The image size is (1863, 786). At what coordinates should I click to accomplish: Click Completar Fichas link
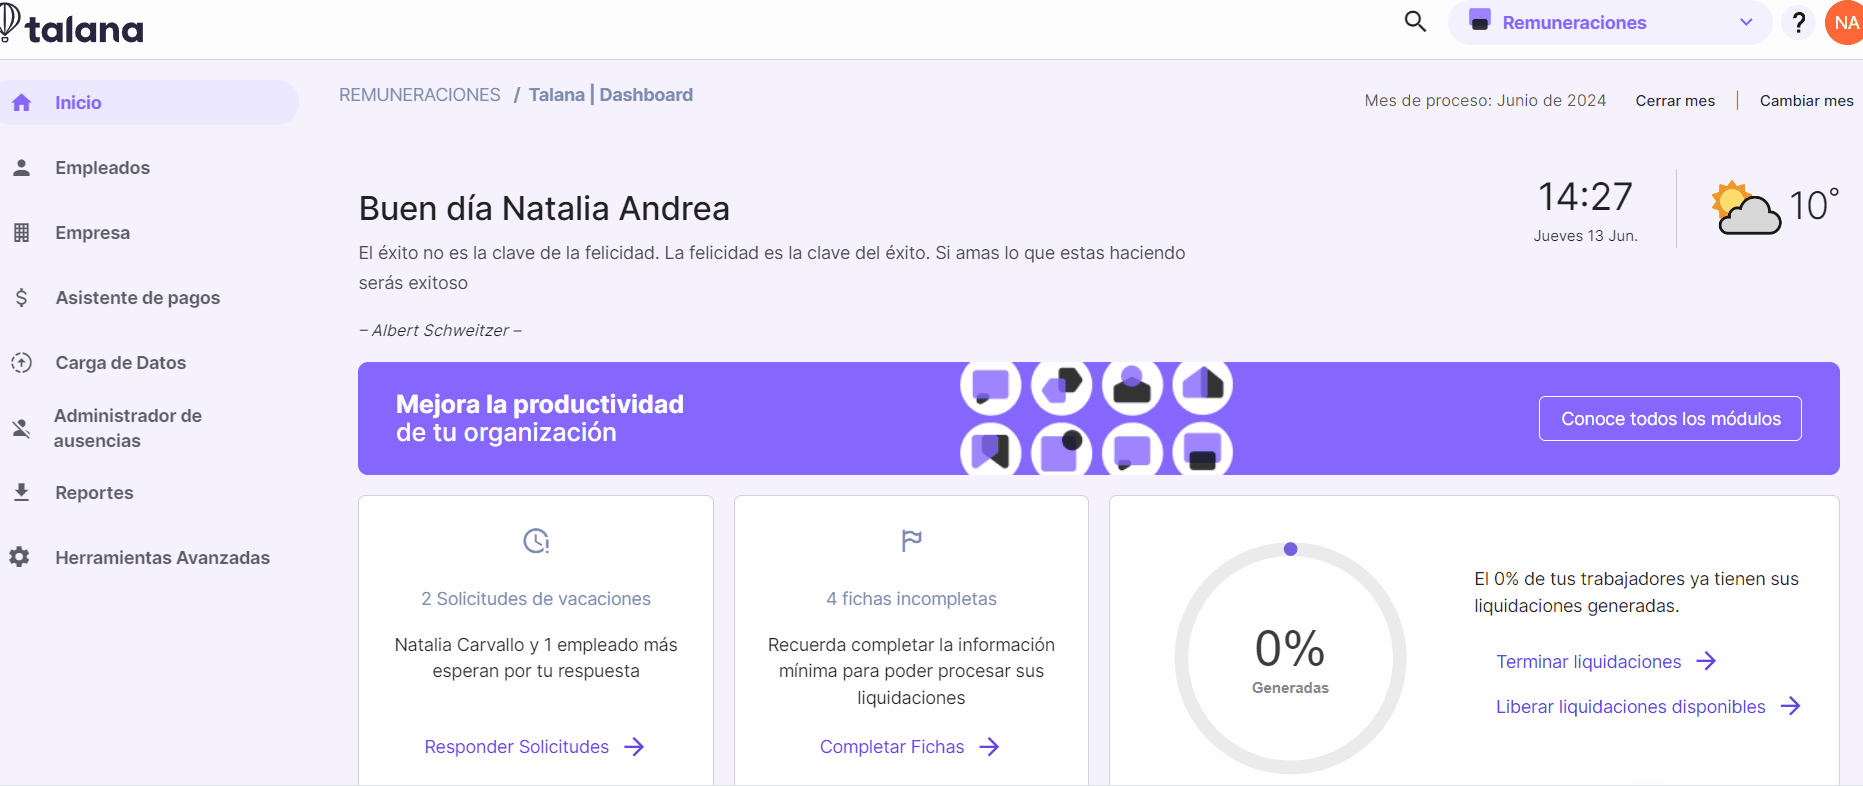point(892,747)
